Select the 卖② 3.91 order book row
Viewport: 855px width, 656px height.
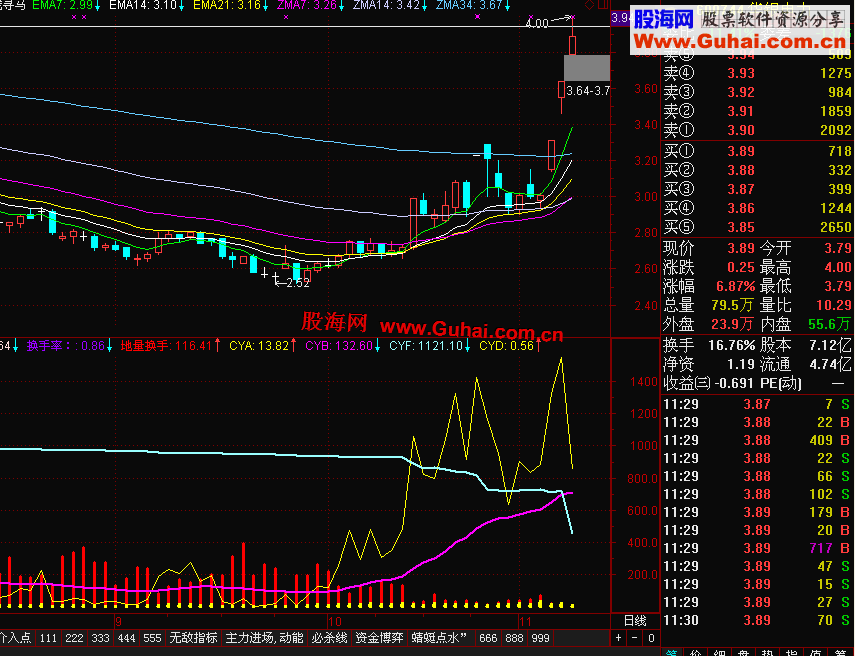tap(757, 111)
